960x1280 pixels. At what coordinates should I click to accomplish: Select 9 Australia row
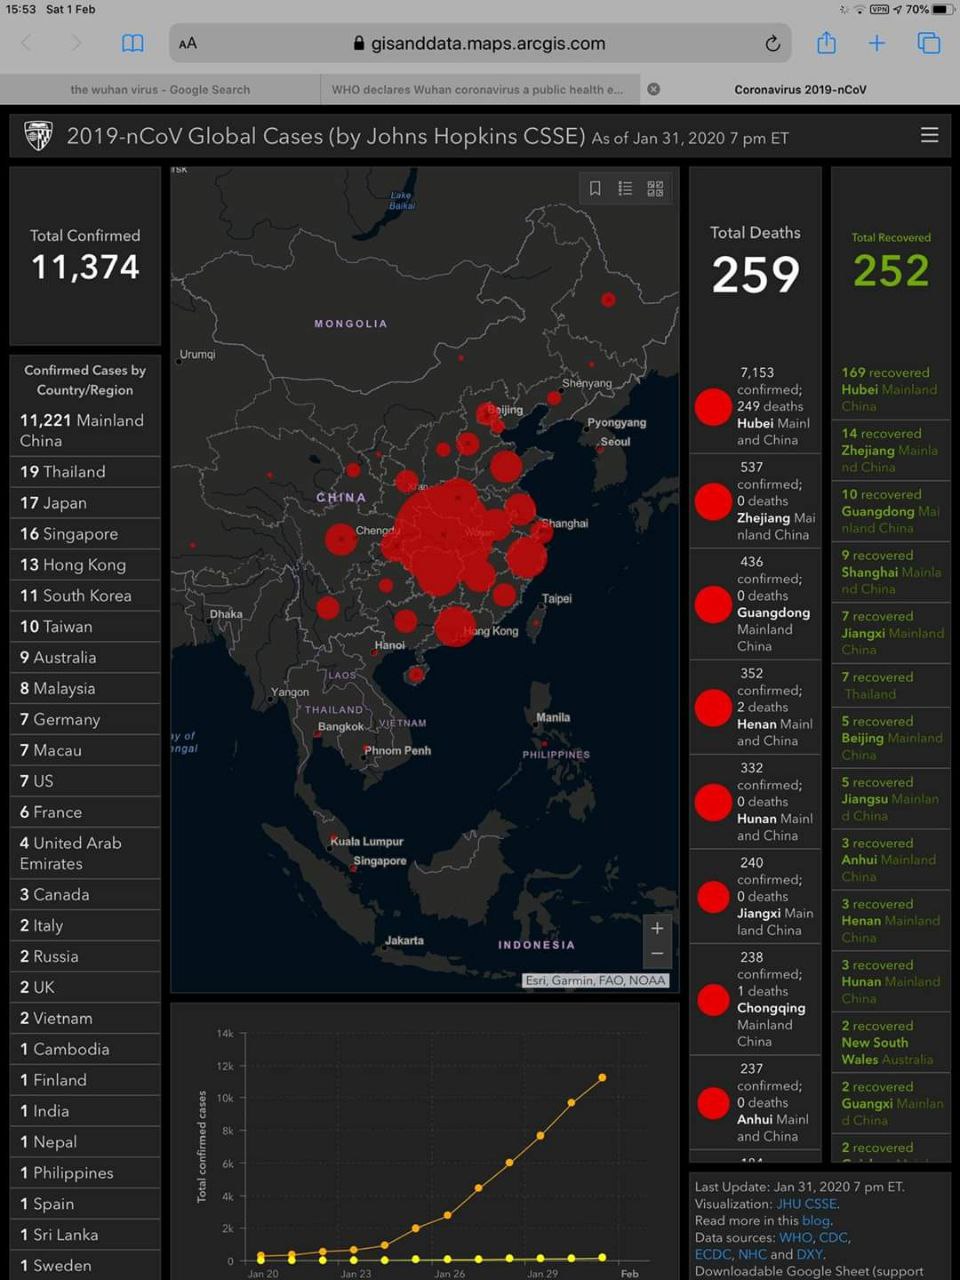85,657
